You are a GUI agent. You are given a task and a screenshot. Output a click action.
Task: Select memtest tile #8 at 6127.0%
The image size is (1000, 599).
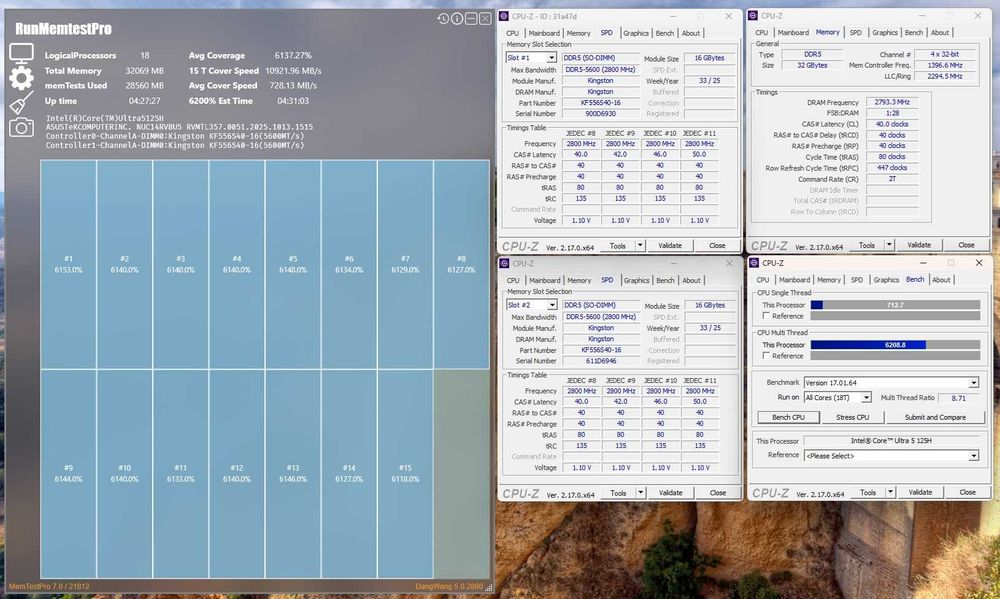click(461, 264)
